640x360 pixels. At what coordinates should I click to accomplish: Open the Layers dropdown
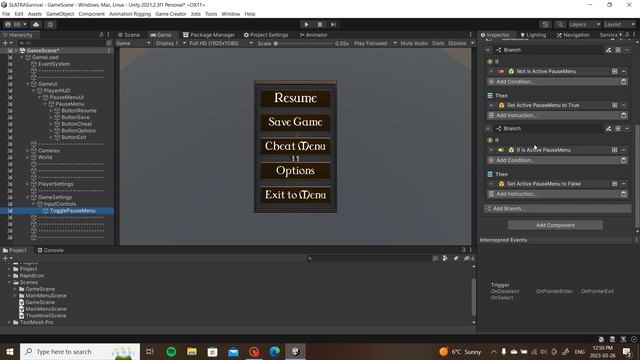[584, 24]
